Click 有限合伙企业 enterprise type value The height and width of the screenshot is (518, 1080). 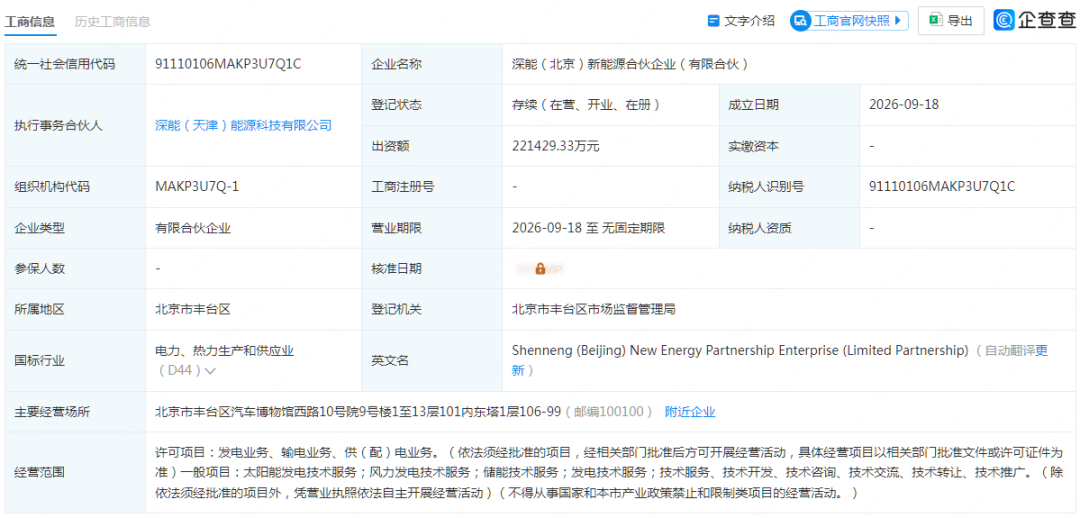pyautogui.click(x=194, y=228)
